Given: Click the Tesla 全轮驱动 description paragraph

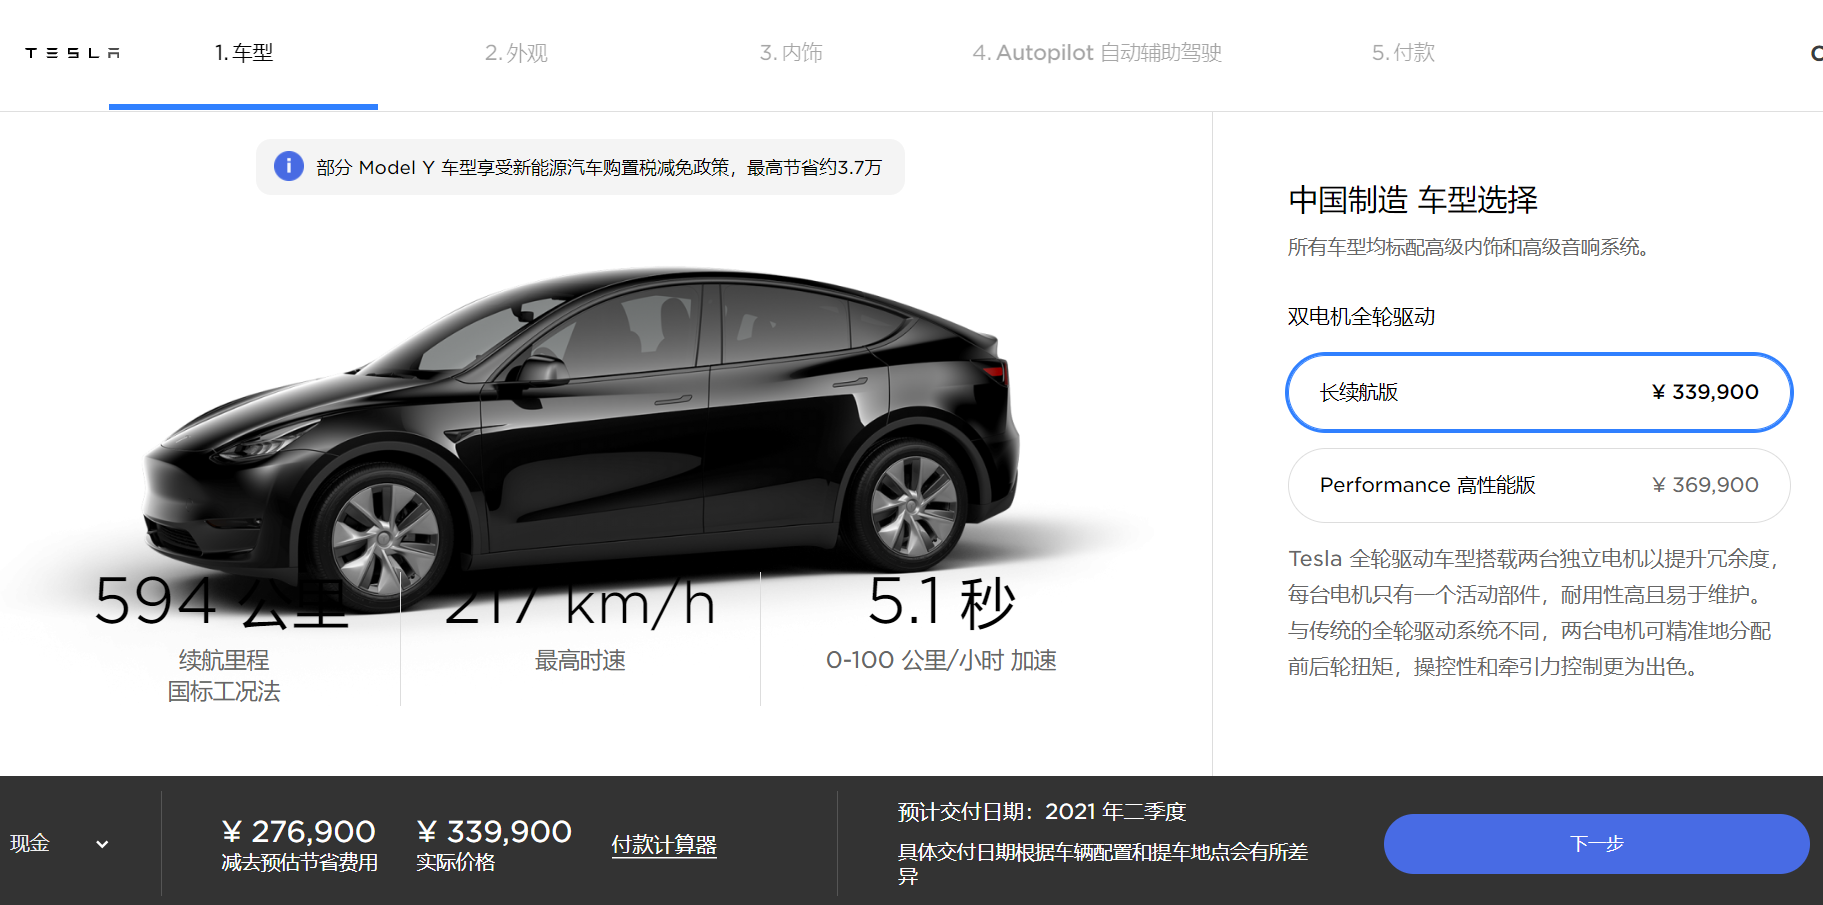Looking at the screenshot, I should click(x=1535, y=613).
